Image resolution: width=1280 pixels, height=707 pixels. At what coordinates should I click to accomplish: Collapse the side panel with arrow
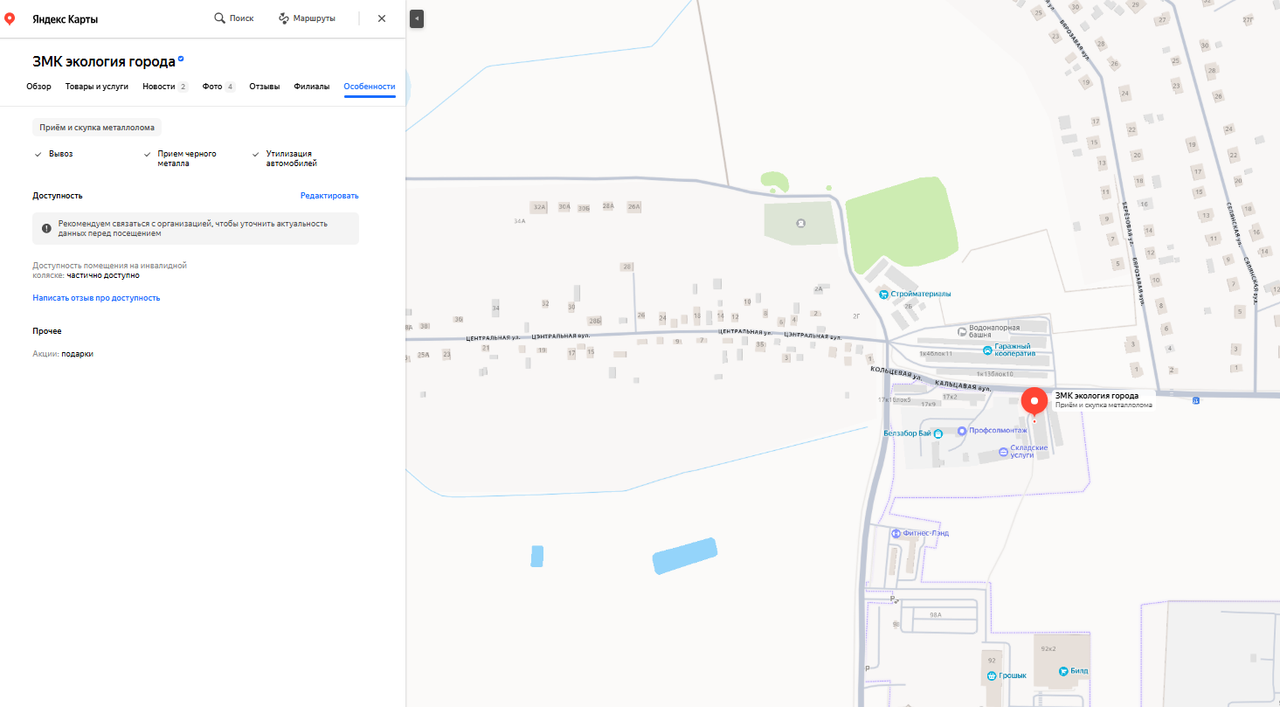[x=417, y=18]
